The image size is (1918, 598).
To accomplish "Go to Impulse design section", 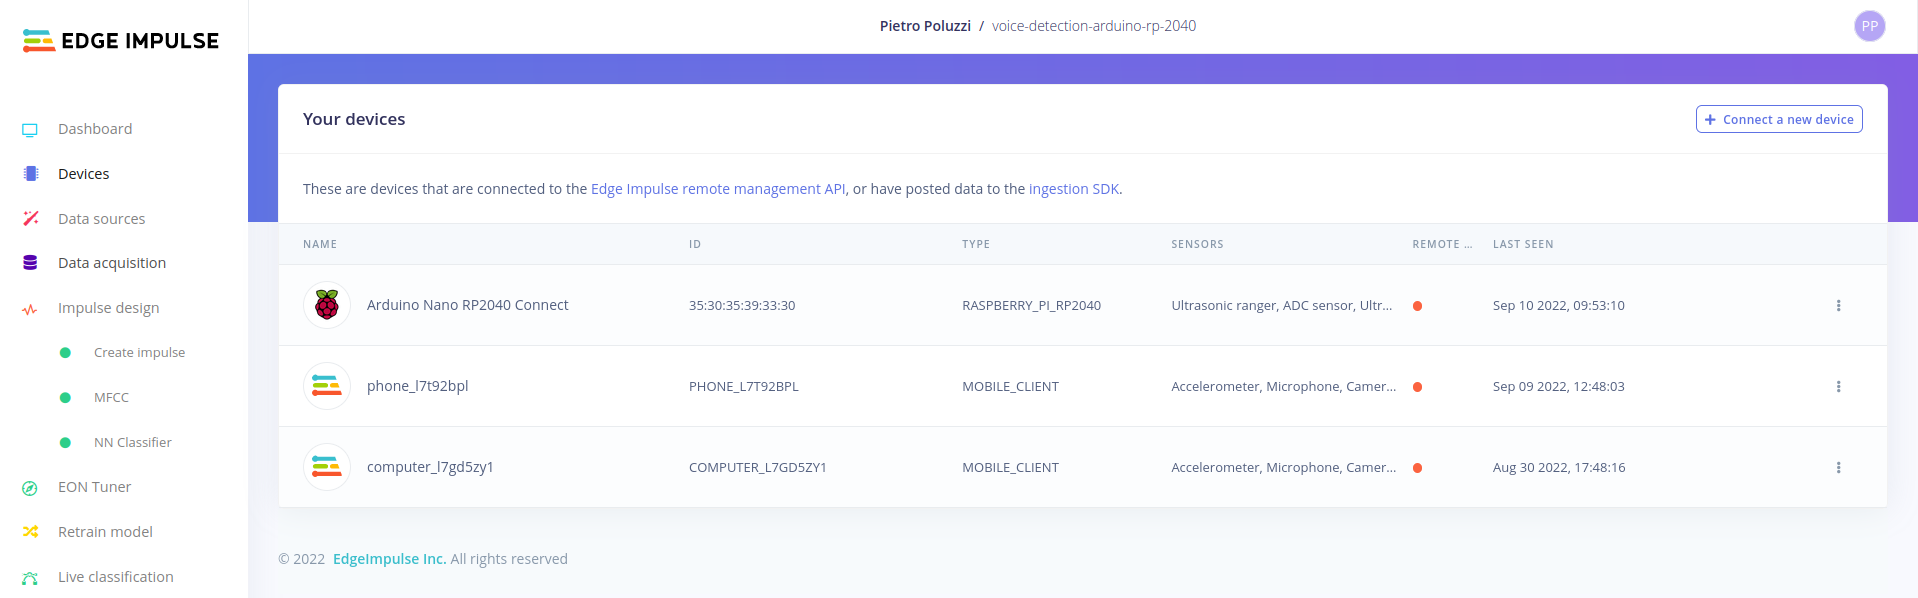I will [108, 308].
